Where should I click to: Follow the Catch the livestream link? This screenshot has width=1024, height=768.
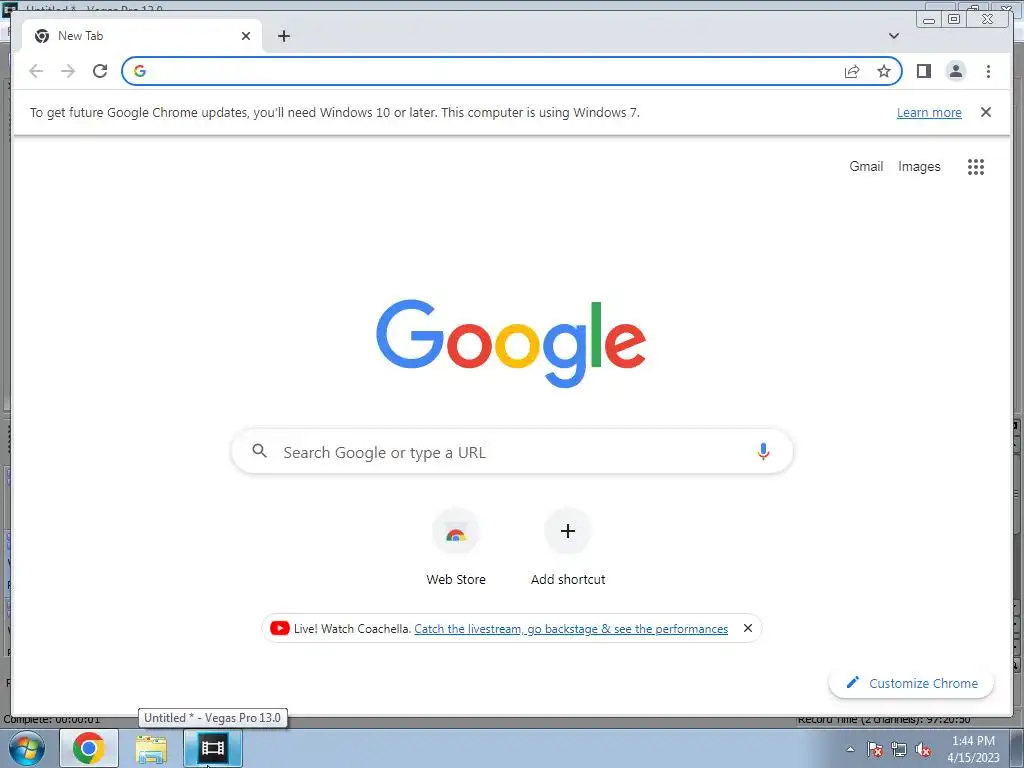click(x=571, y=628)
